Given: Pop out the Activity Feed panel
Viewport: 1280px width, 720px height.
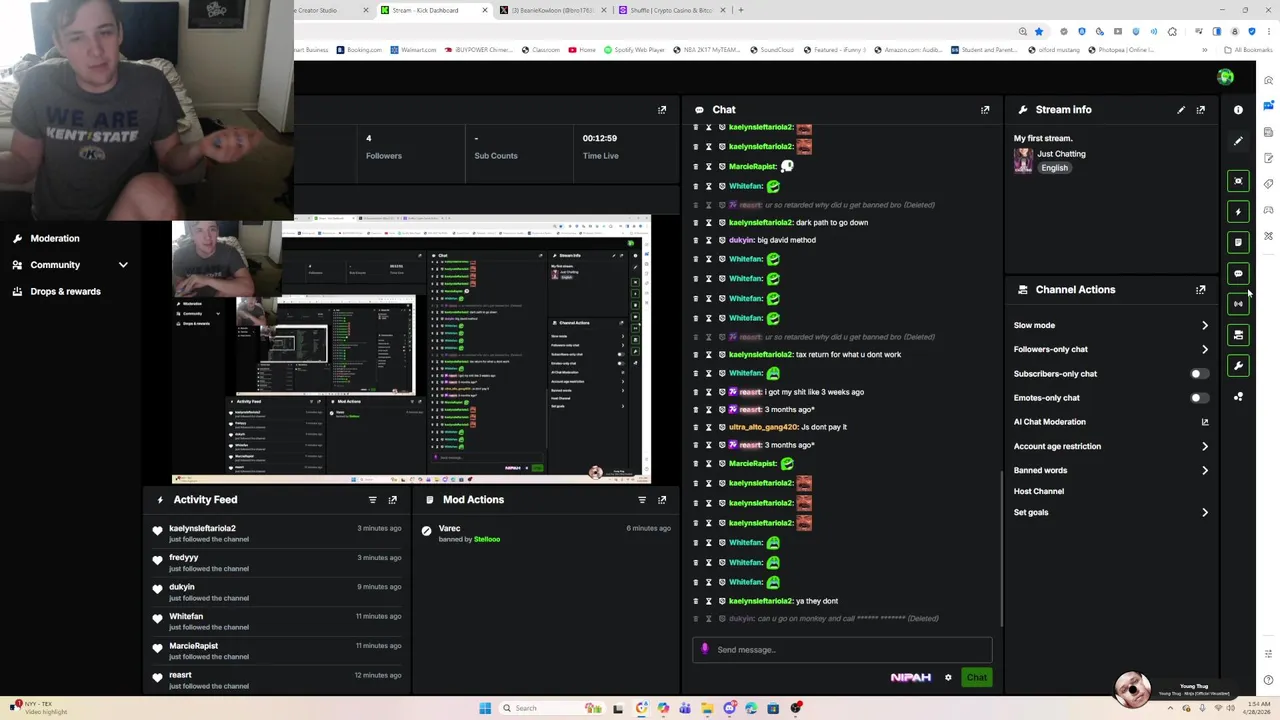Looking at the screenshot, I should pyautogui.click(x=393, y=500).
